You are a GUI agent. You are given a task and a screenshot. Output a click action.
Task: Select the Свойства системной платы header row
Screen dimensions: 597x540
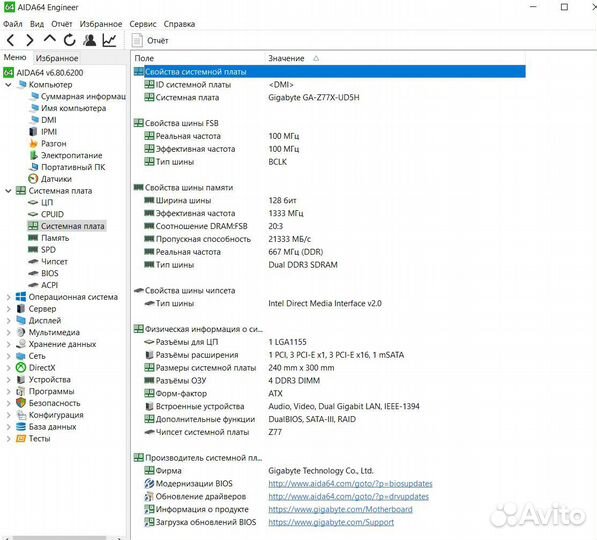329,72
